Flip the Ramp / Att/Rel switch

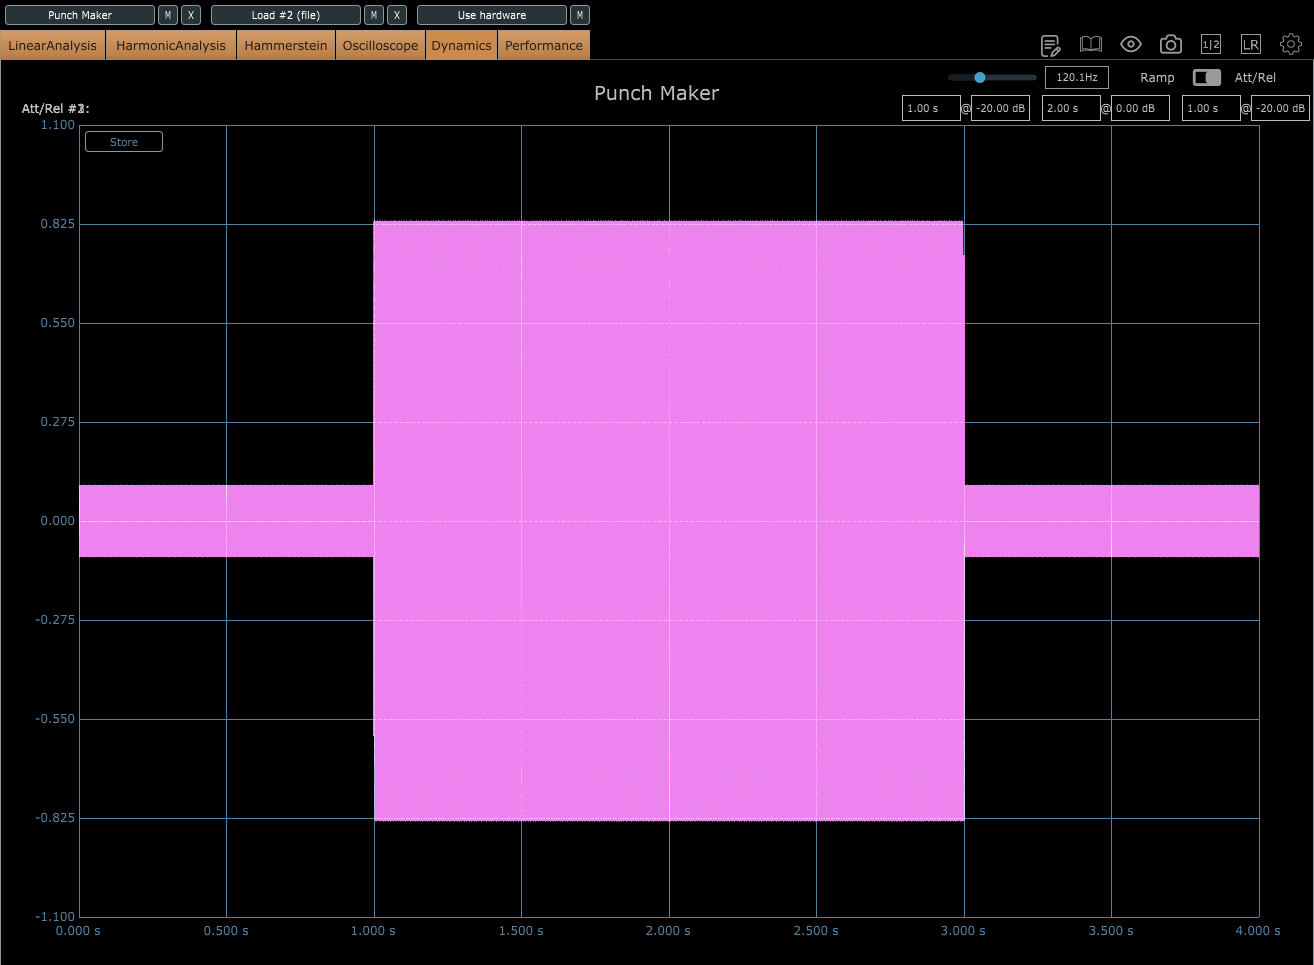pyautogui.click(x=1206, y=77)
